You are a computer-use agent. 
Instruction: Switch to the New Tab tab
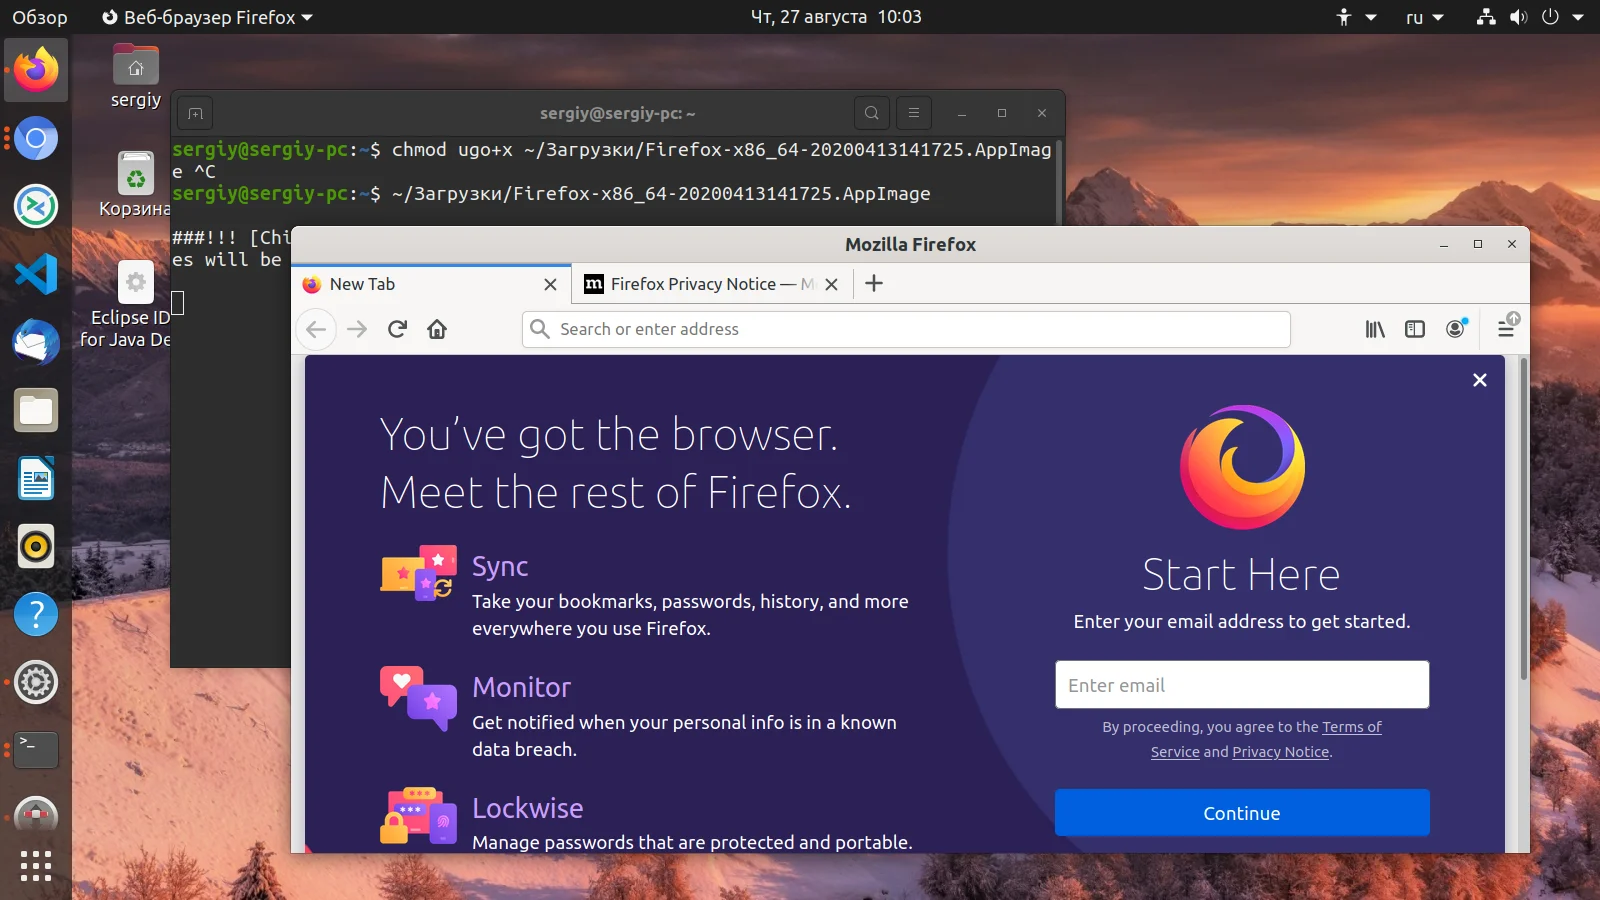click(431, 284)
